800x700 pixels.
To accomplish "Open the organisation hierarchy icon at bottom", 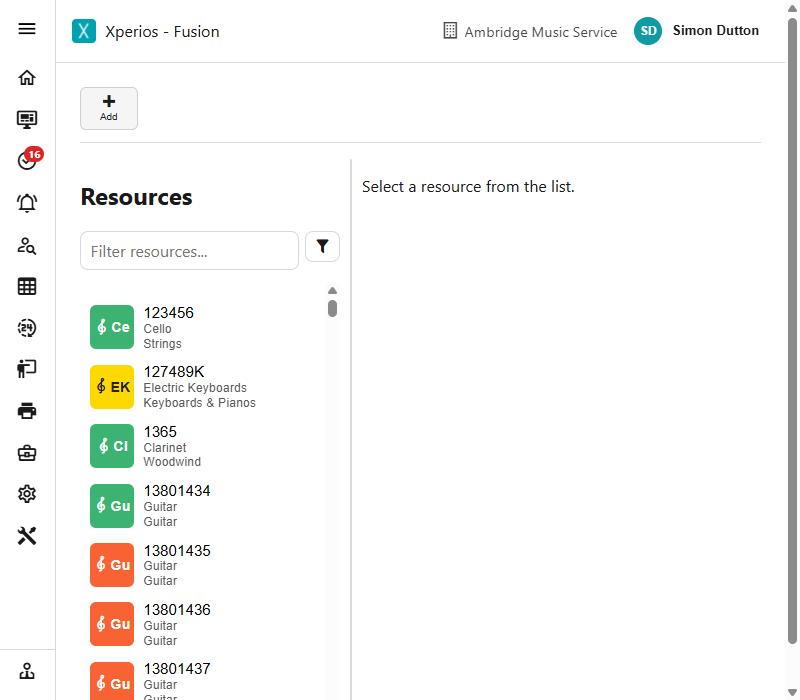I will [27, 671].
